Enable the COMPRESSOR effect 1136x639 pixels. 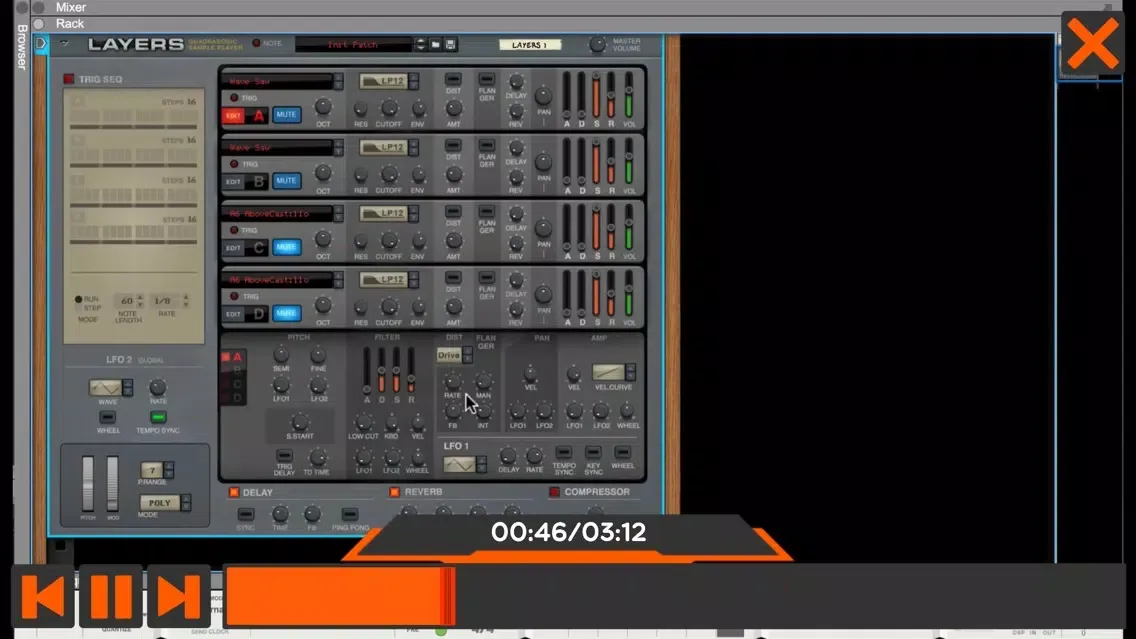tap(554, 492)
